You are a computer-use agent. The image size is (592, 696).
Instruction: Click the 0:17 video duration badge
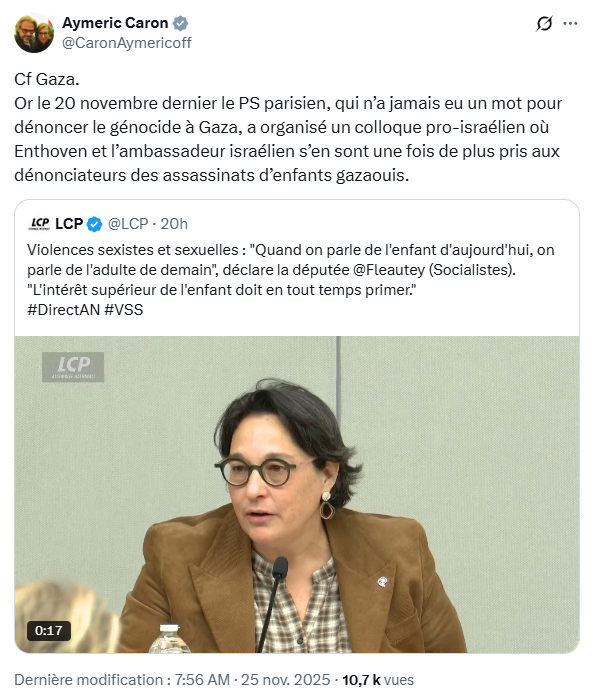click(x=49, y=630)
